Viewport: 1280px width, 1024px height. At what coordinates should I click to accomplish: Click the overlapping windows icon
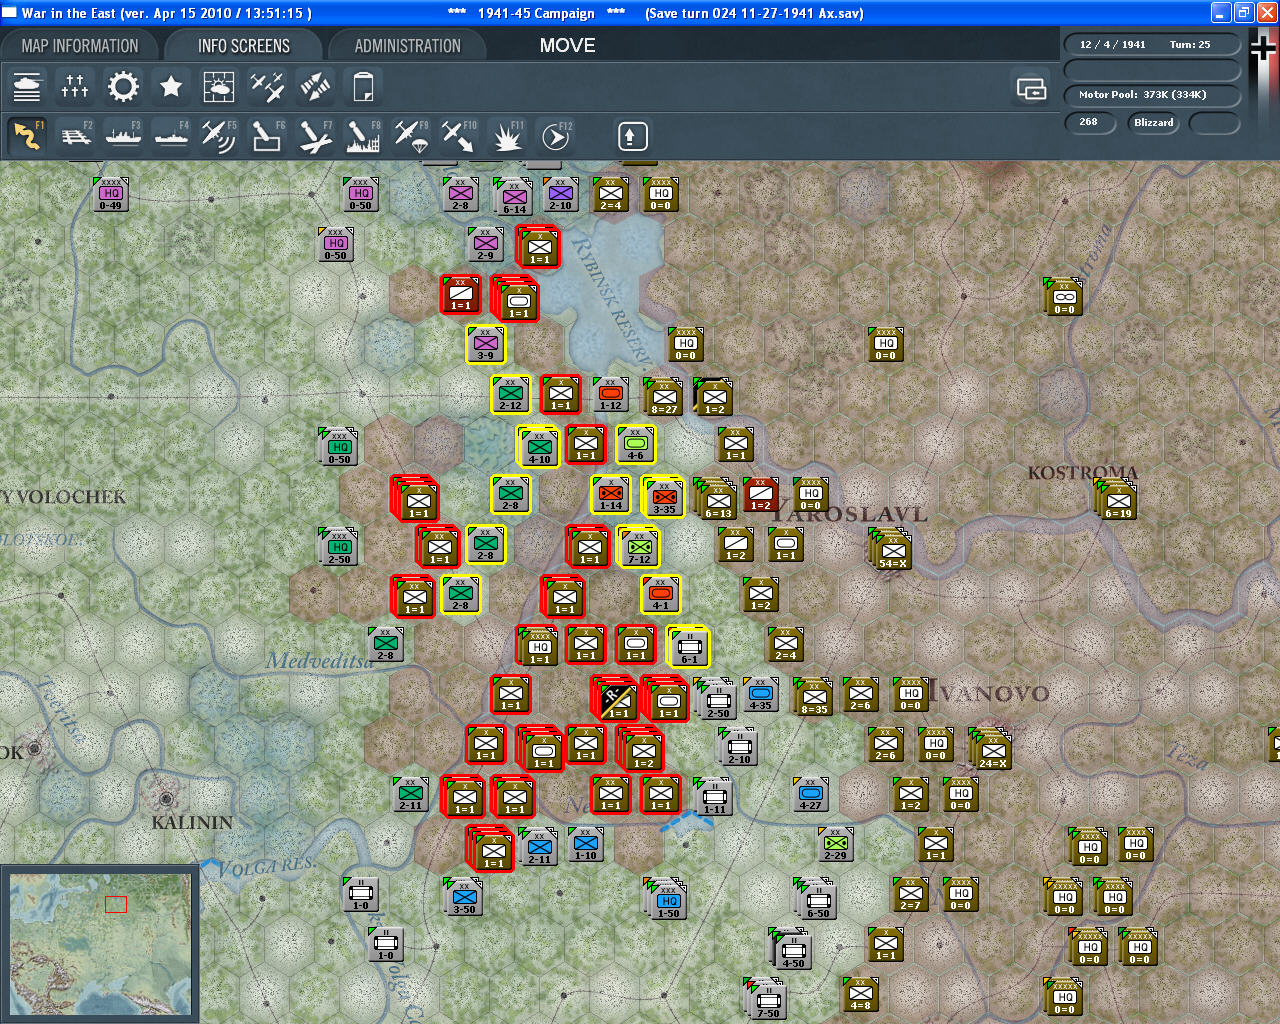coord(1031,89)
